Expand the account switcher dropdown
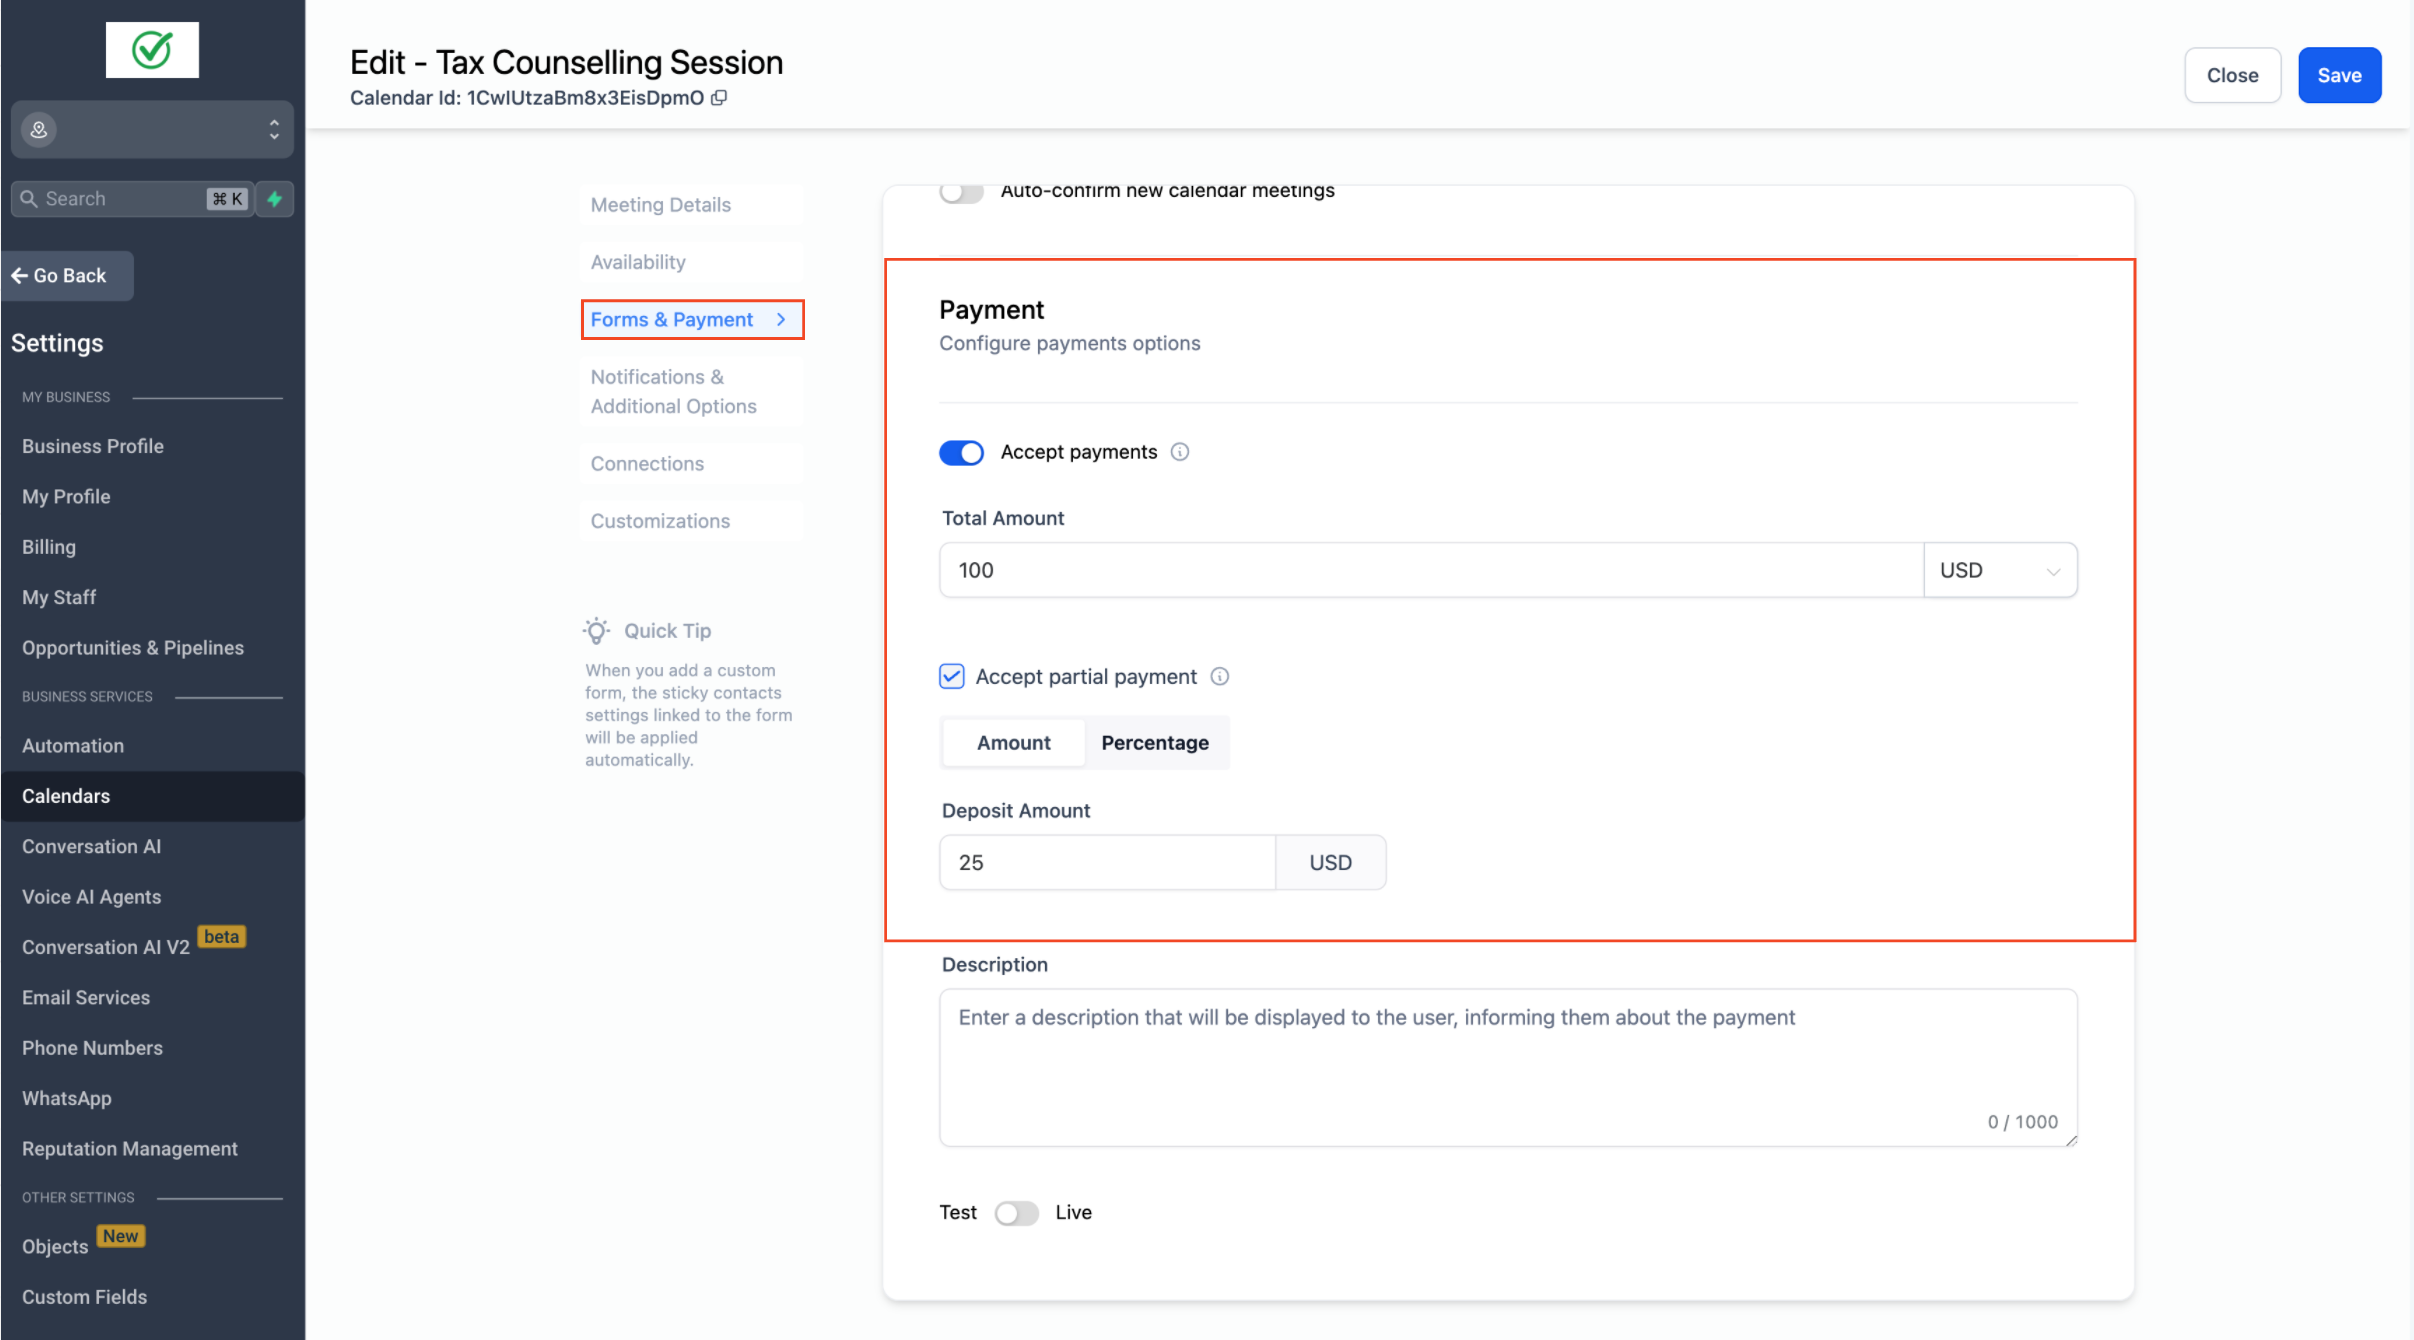This screenshot has width=2414, height=1340. coord(273,130)
